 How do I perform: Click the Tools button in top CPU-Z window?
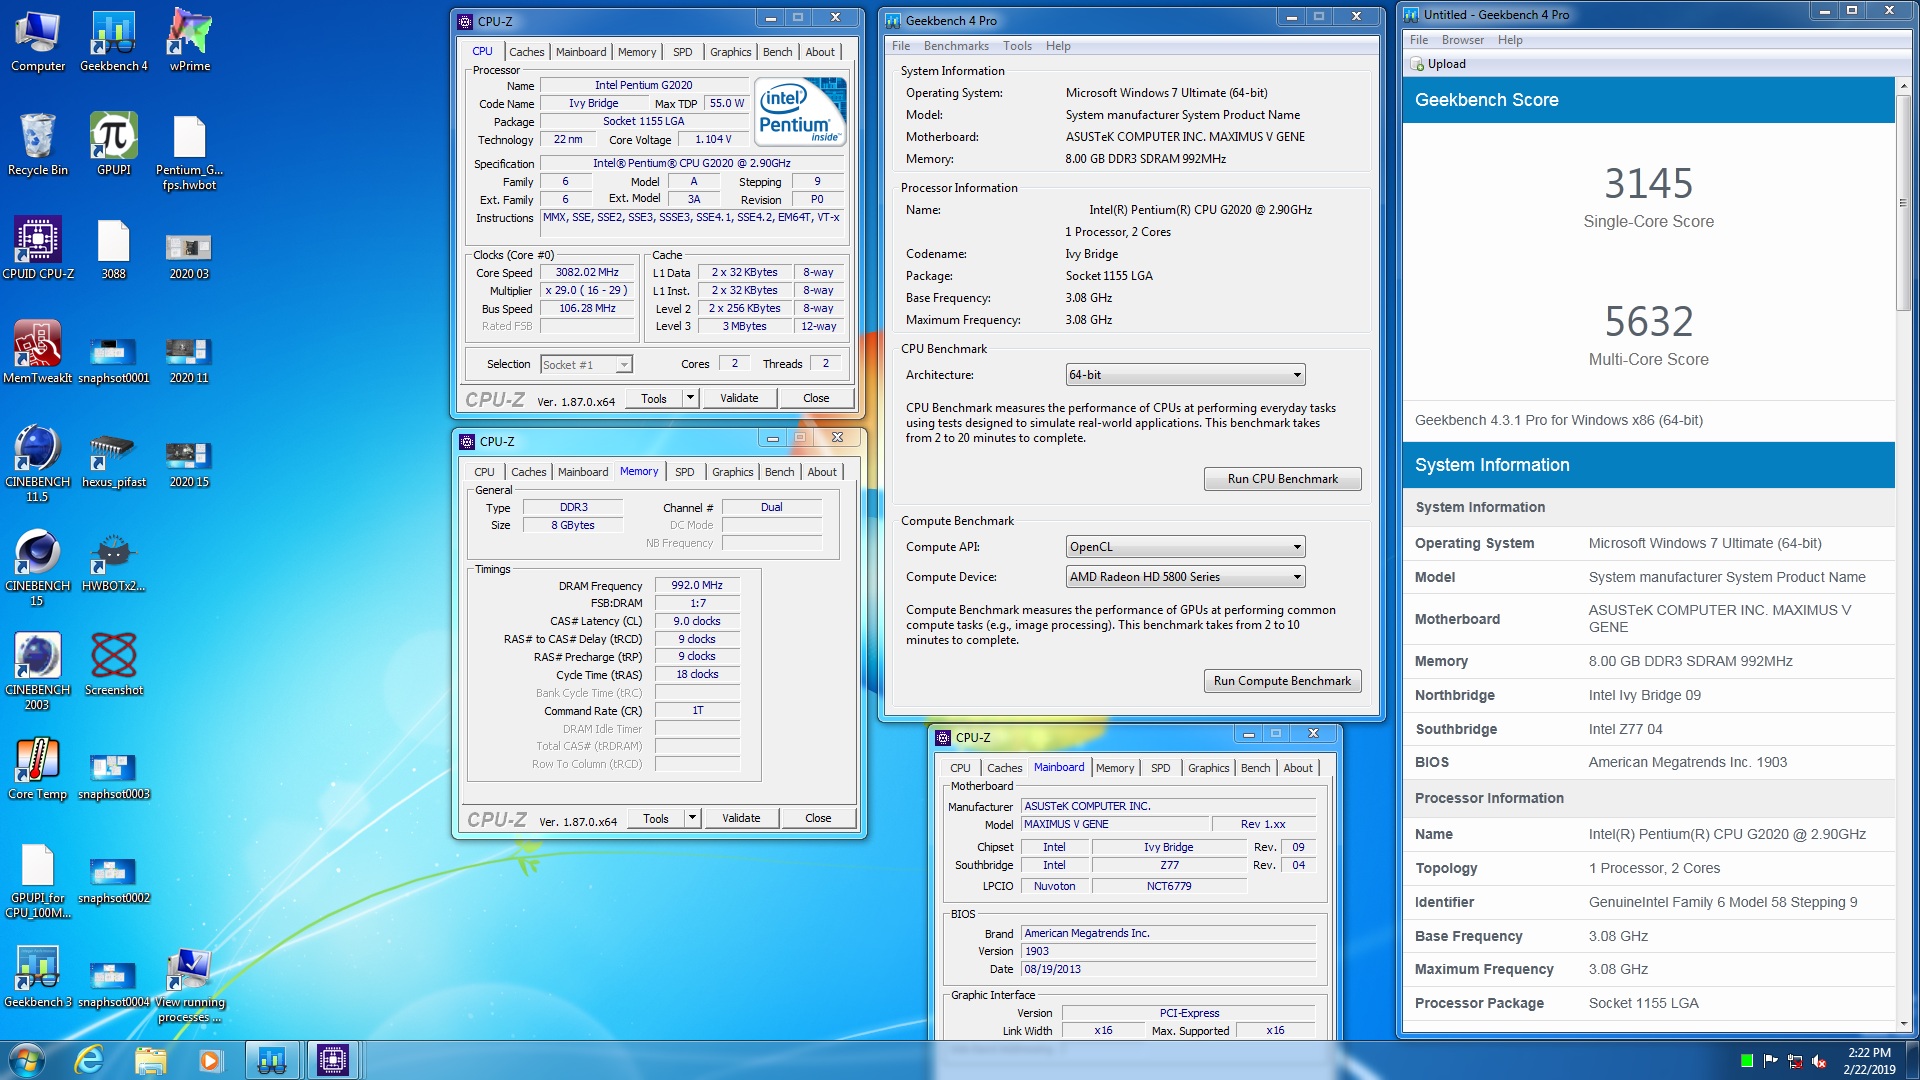pos(654,398)
